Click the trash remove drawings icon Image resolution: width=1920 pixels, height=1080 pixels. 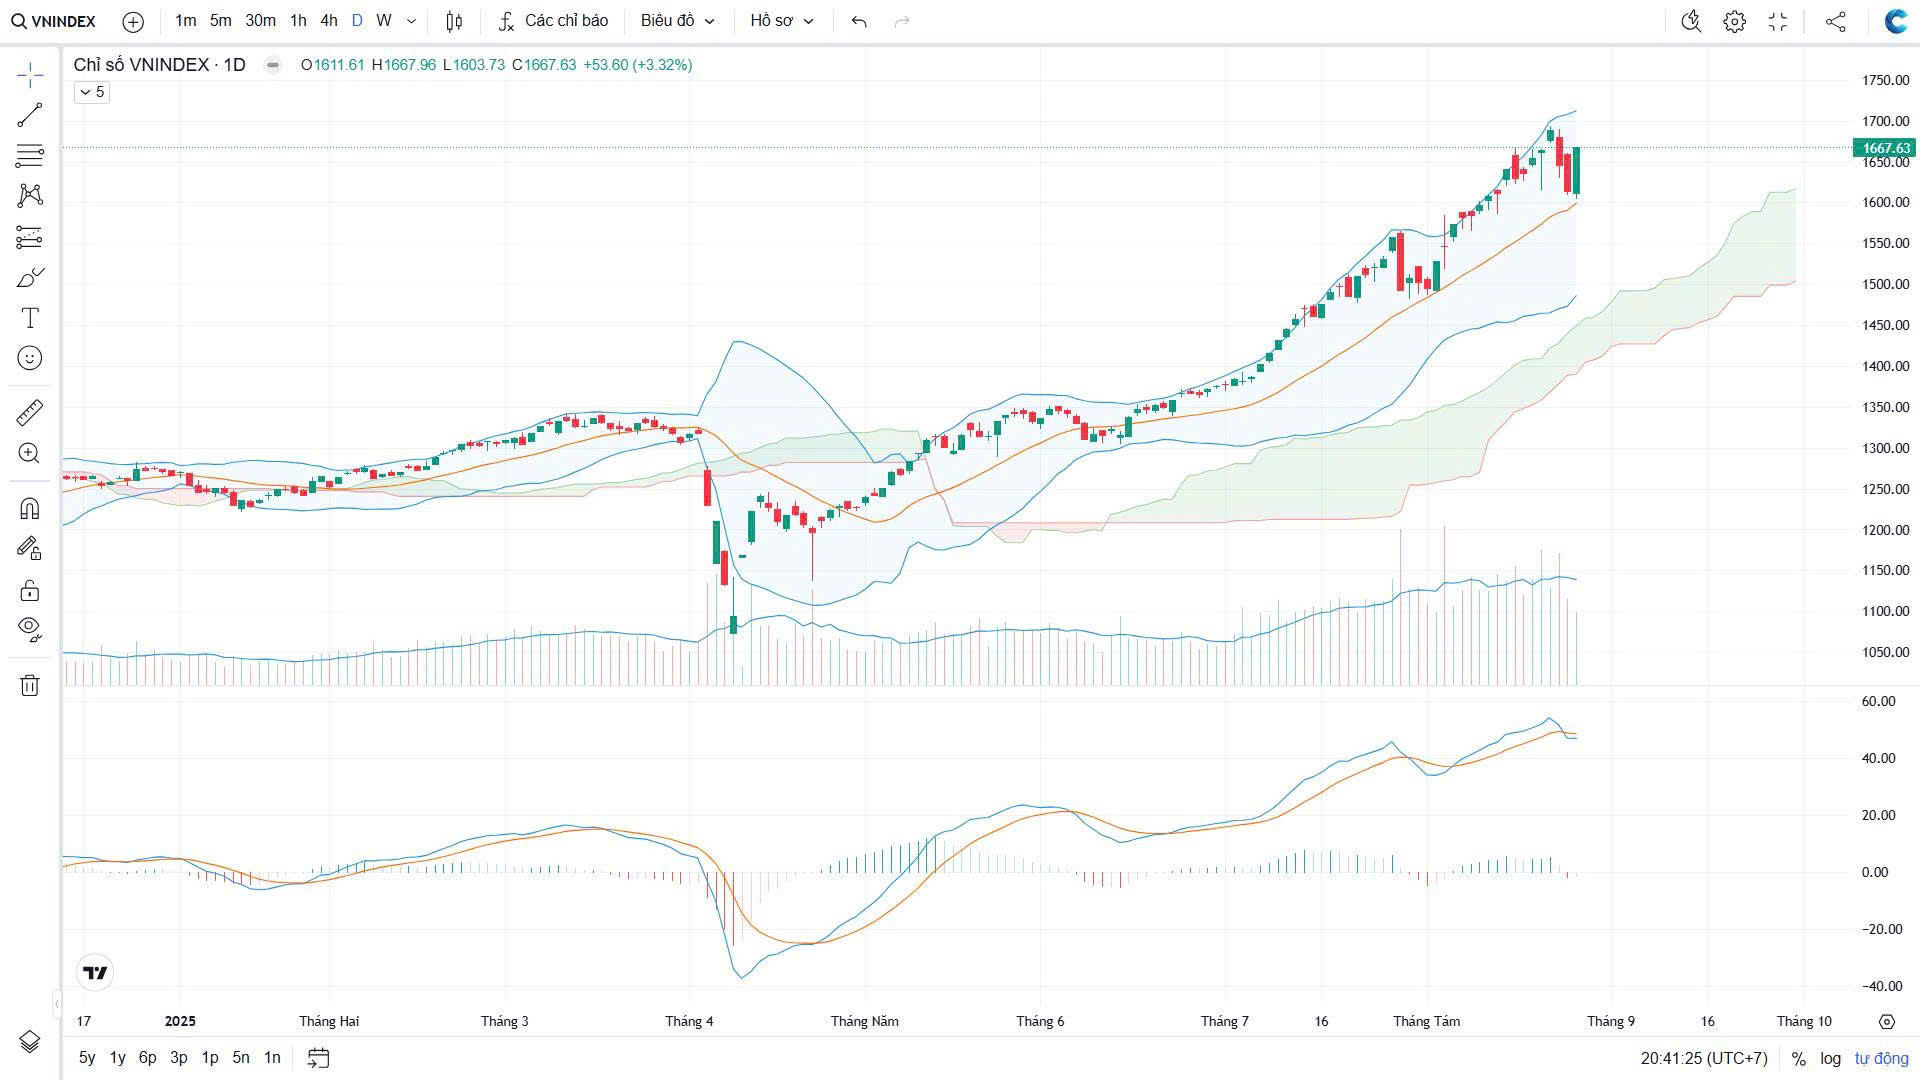point(30,685)
